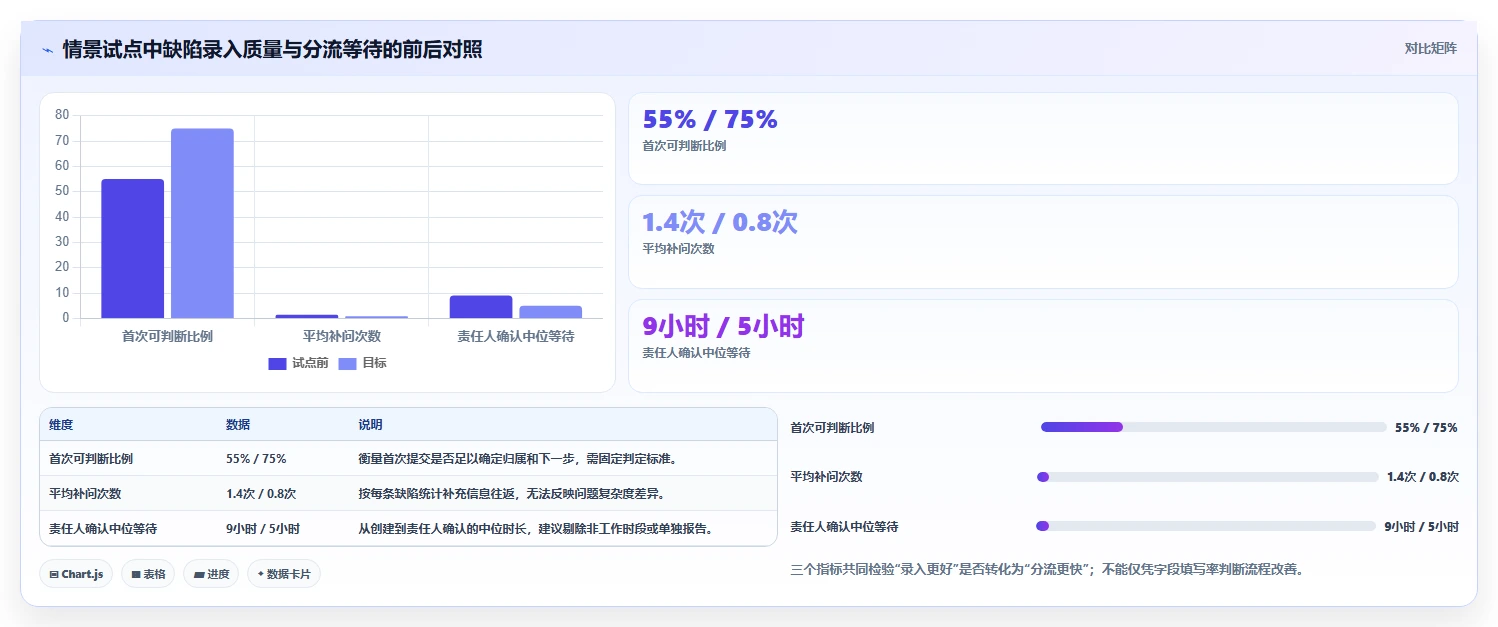
Task: Click the 对比矩阵 label in the header
Action: (1431, 49)
